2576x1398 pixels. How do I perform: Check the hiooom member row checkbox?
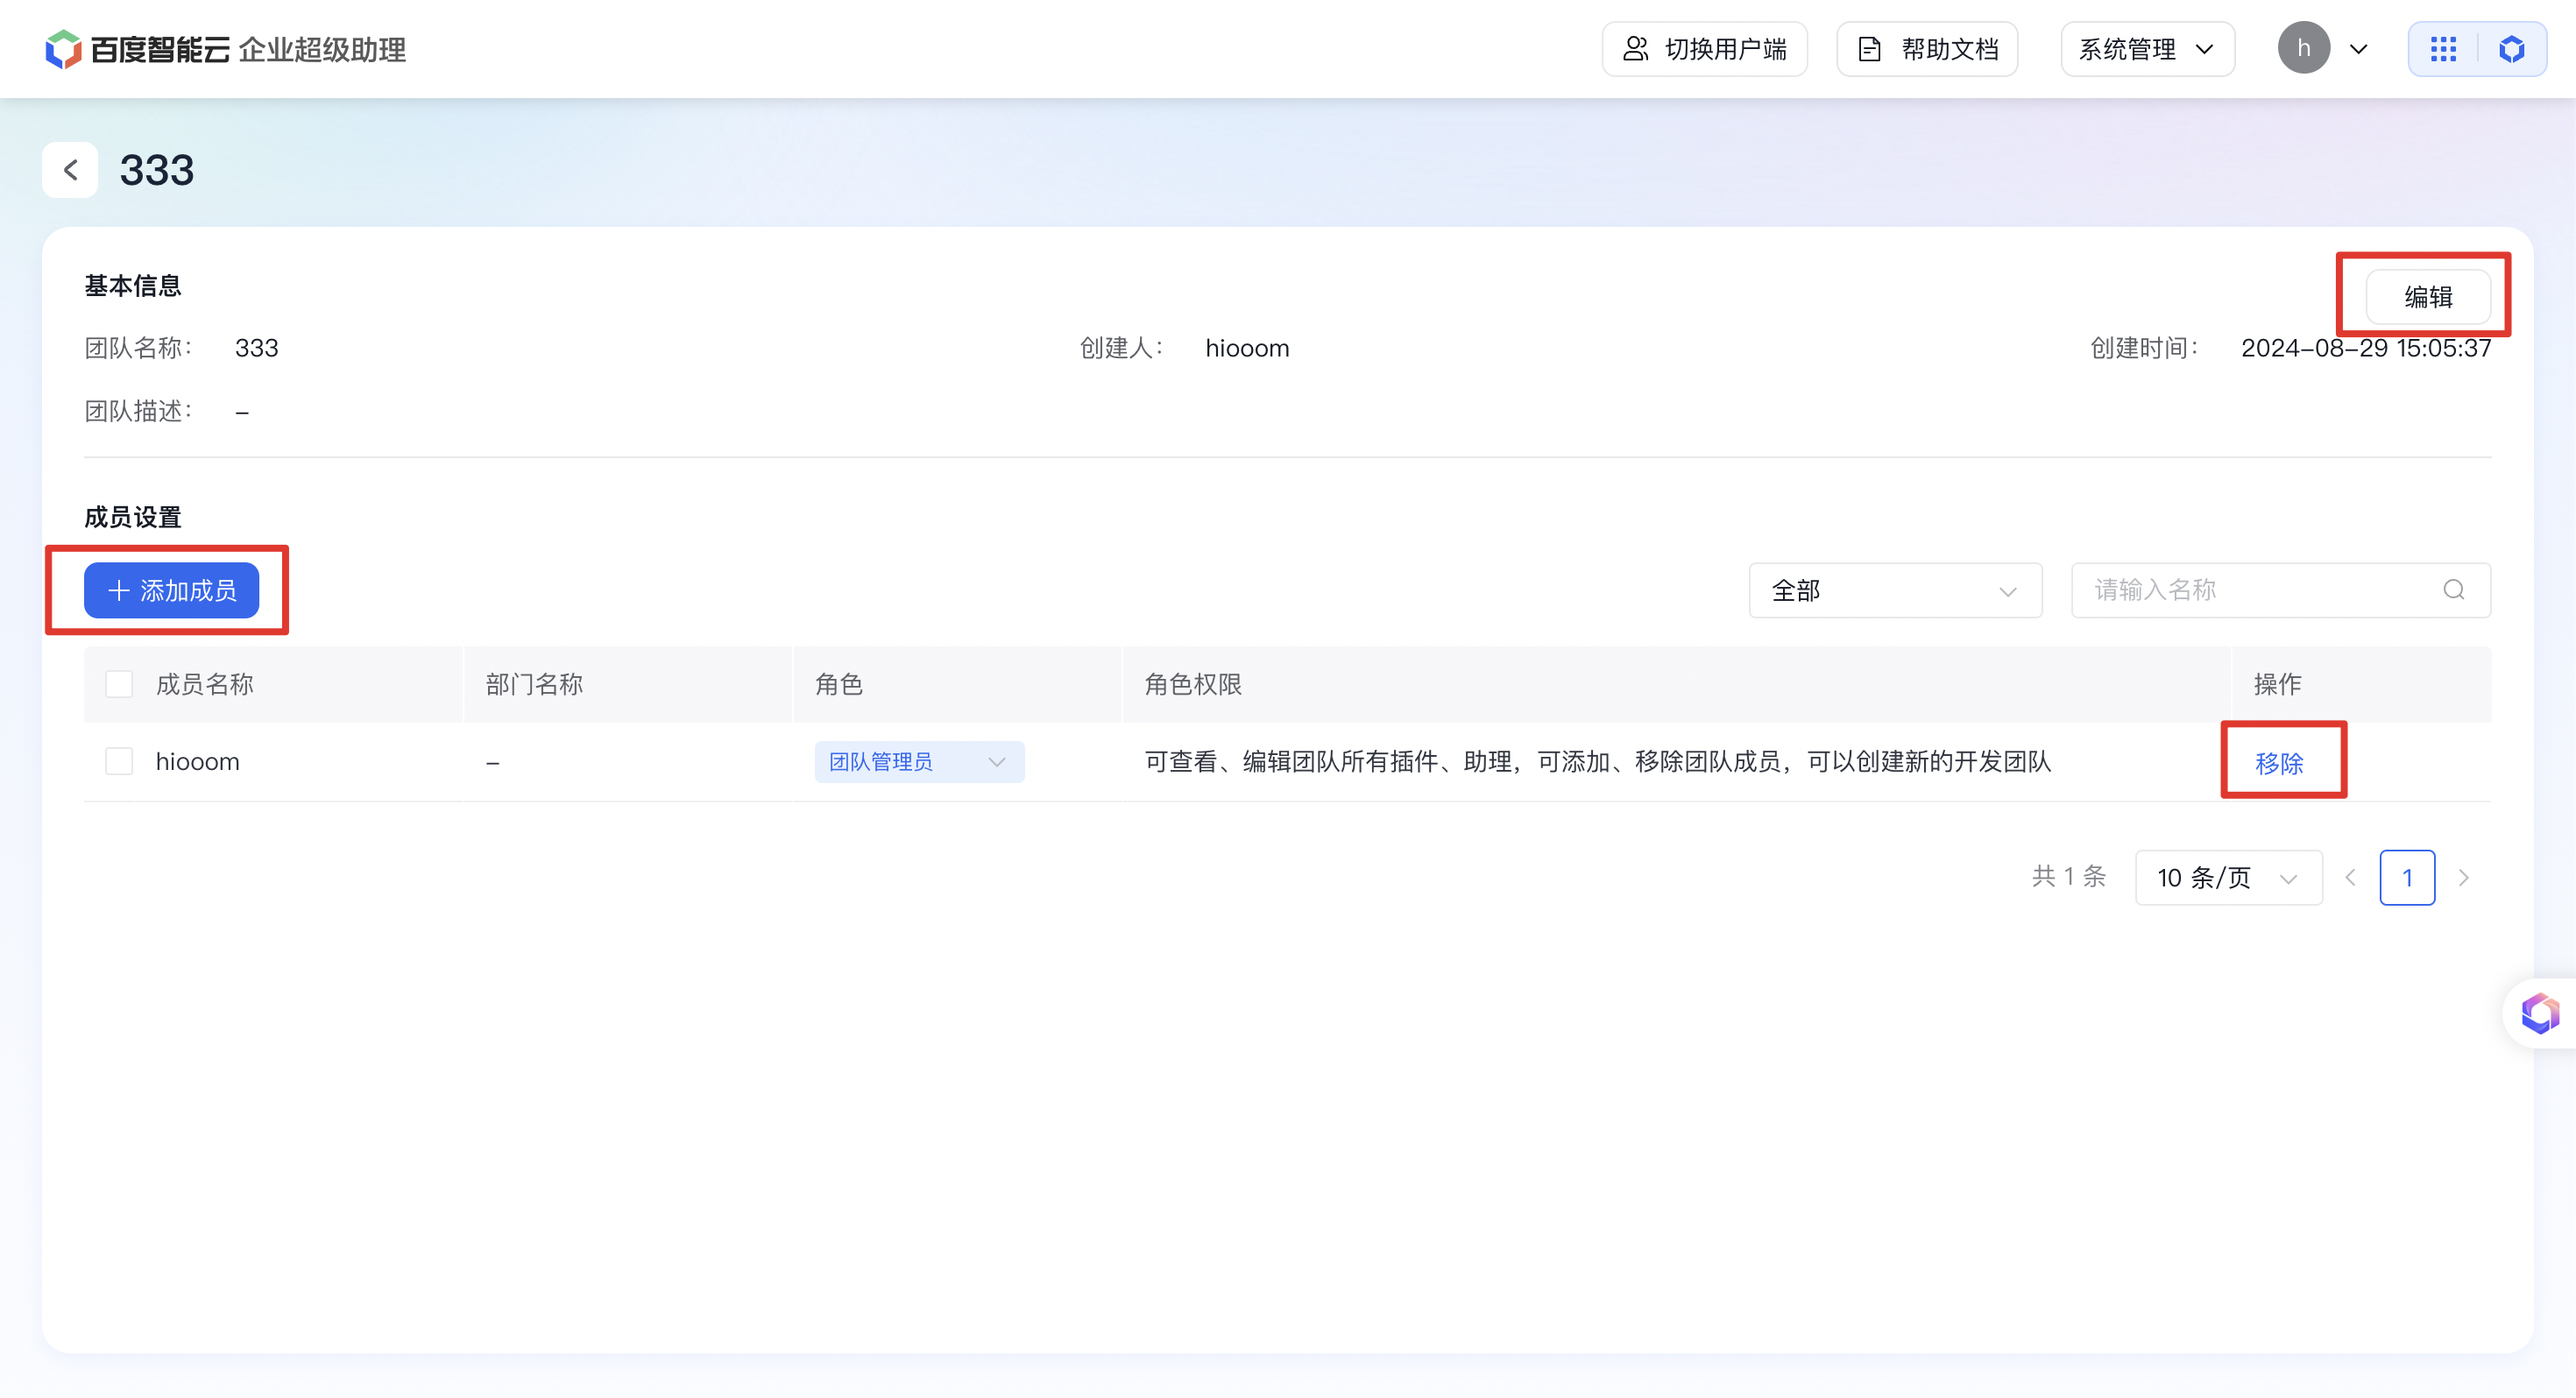click(x=119, y=761)
